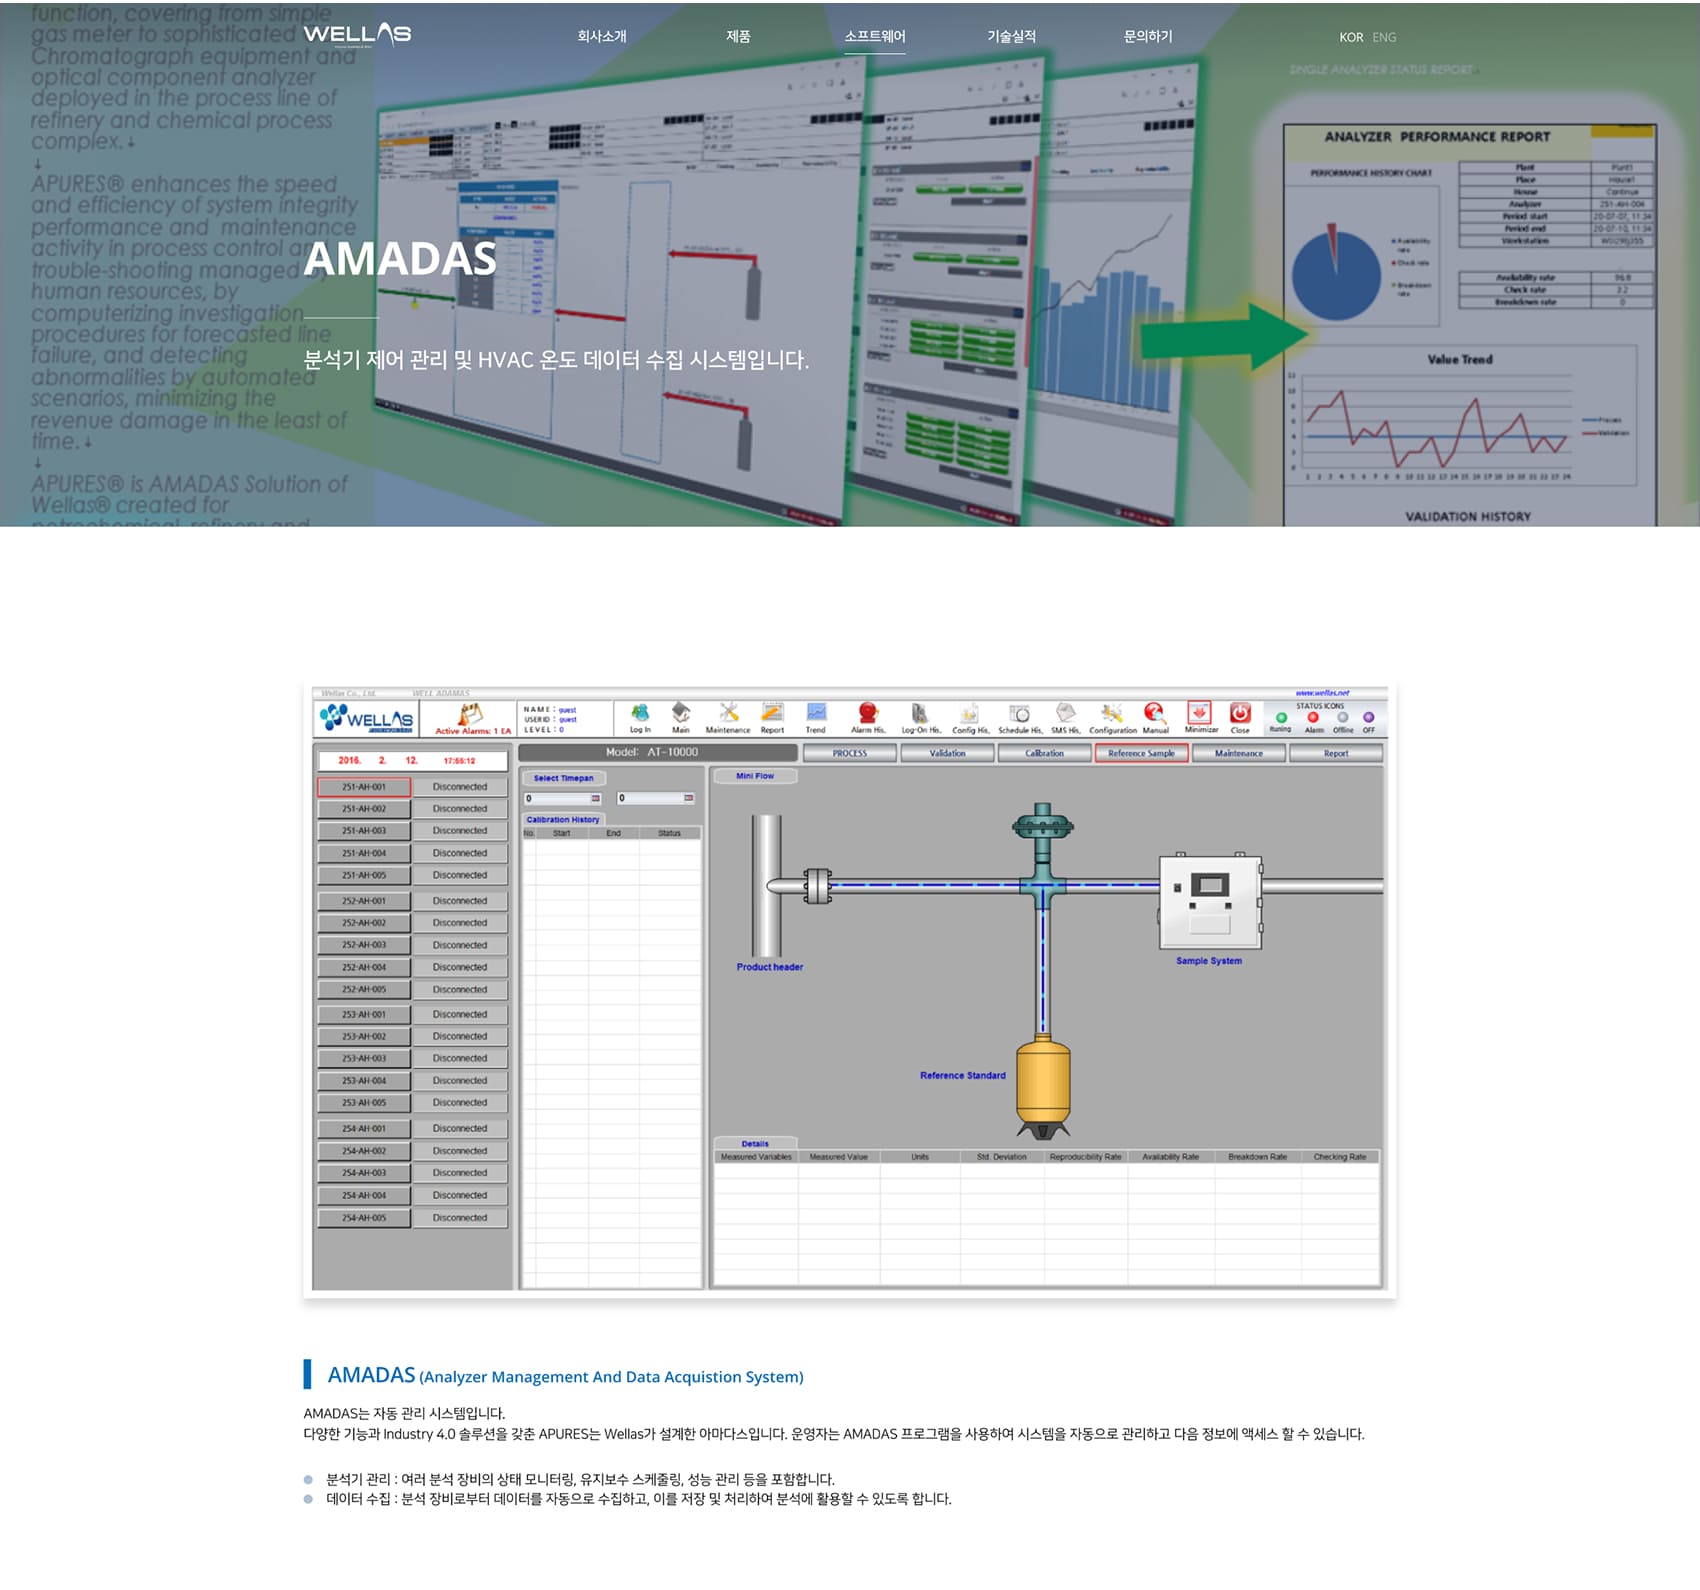Viewport: 1700px width, 1590px height.
Task: Click the red Alarm status icon
Action: pyautogui.click(x=1313, y=718)
